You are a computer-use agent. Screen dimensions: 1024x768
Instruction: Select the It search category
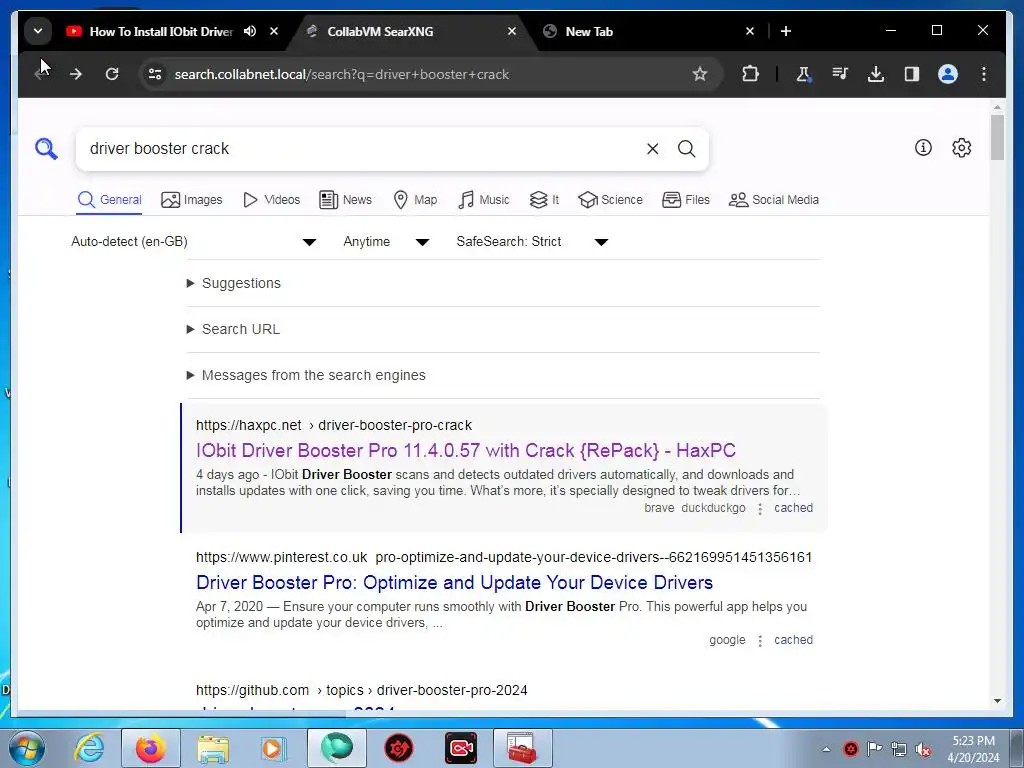[x=544, y=200]
